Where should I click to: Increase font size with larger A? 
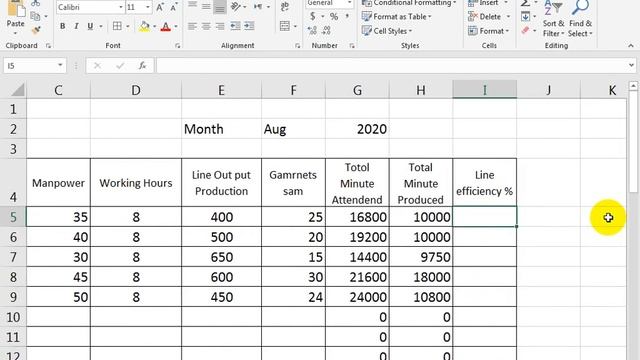[x=160, y=7]
